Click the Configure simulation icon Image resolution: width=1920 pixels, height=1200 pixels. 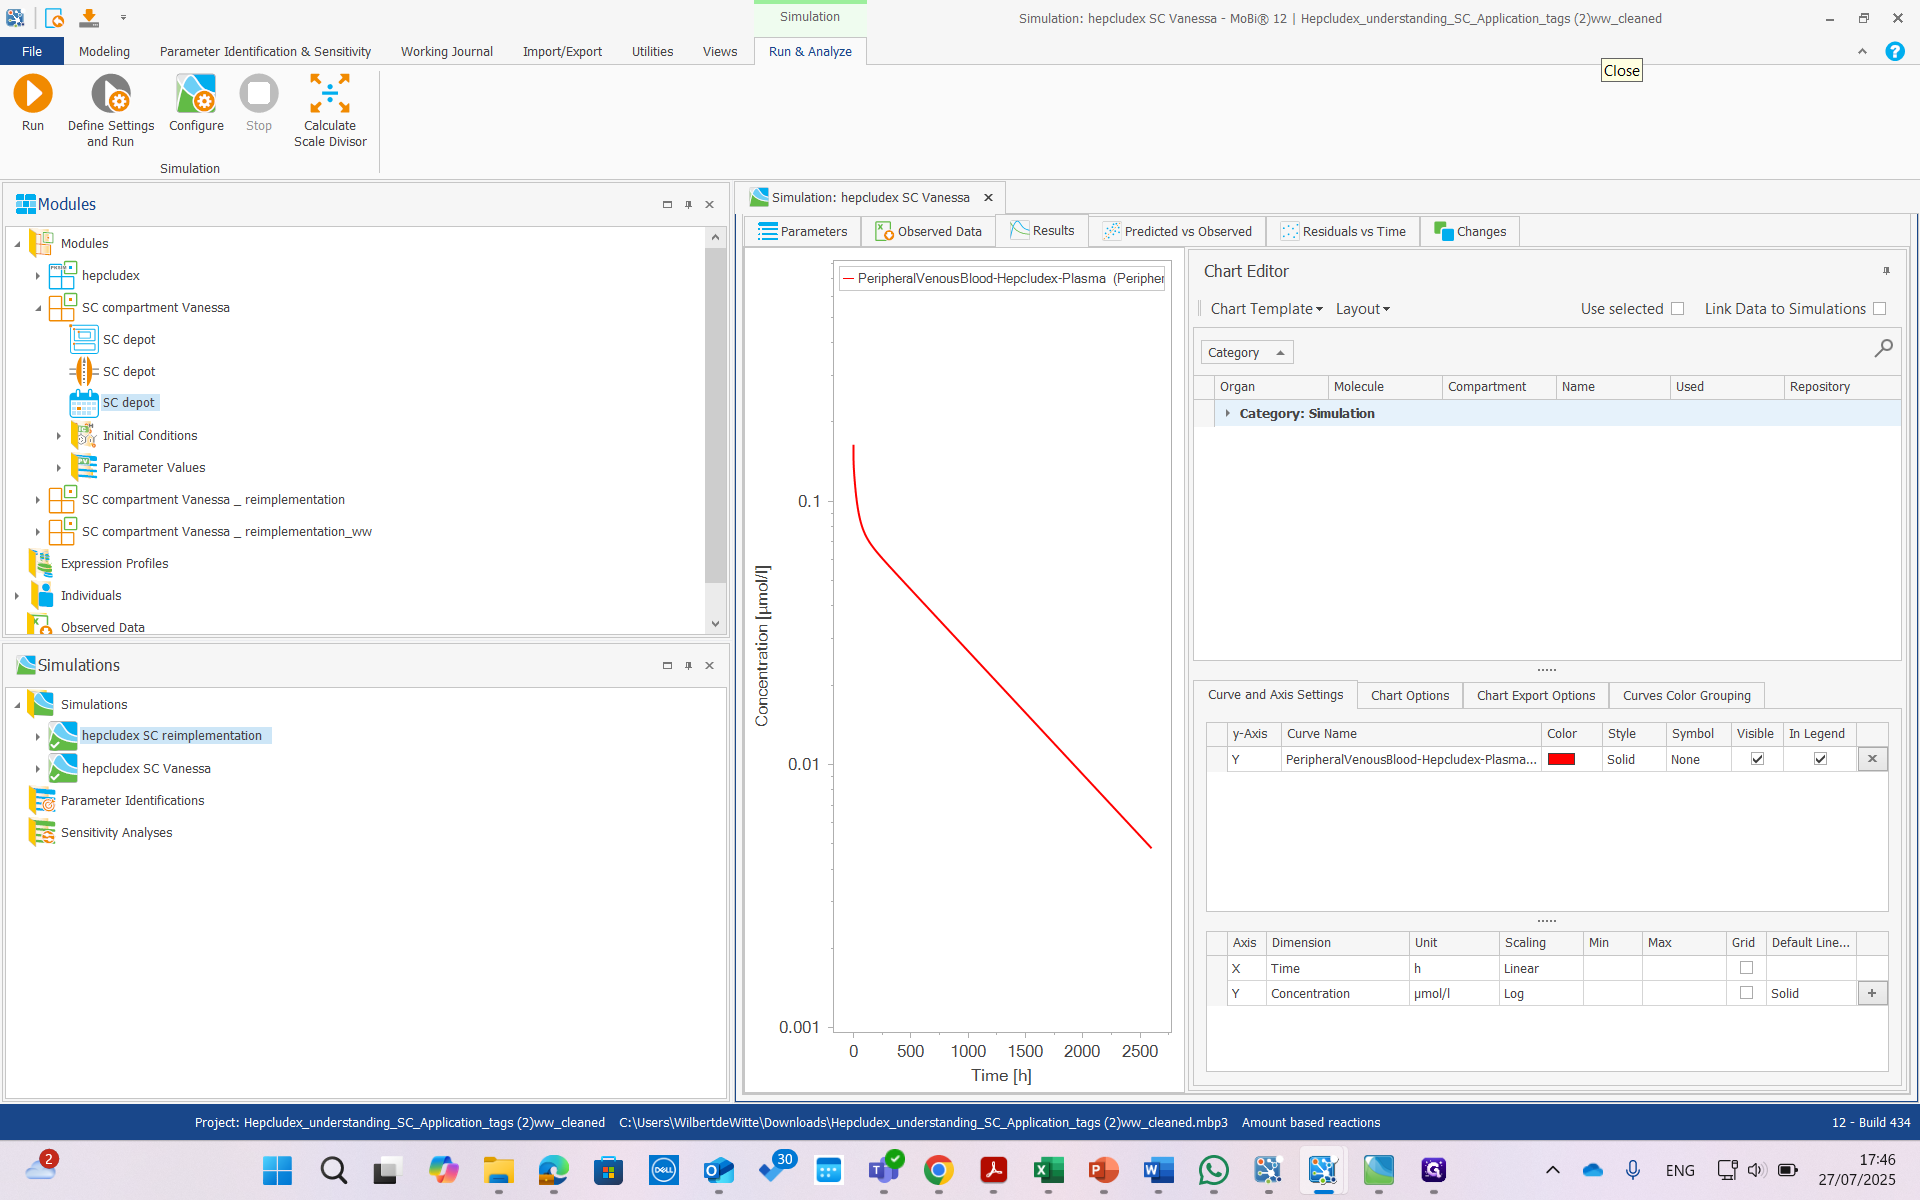click(196, 95)
